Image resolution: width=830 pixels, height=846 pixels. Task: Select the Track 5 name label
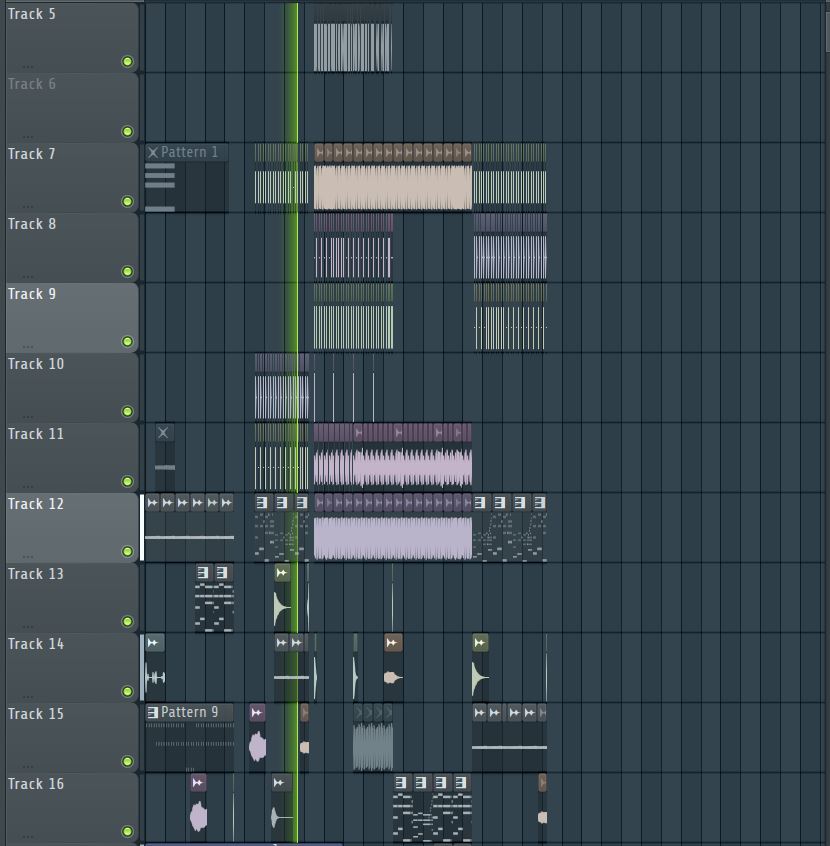pos(31,14)
